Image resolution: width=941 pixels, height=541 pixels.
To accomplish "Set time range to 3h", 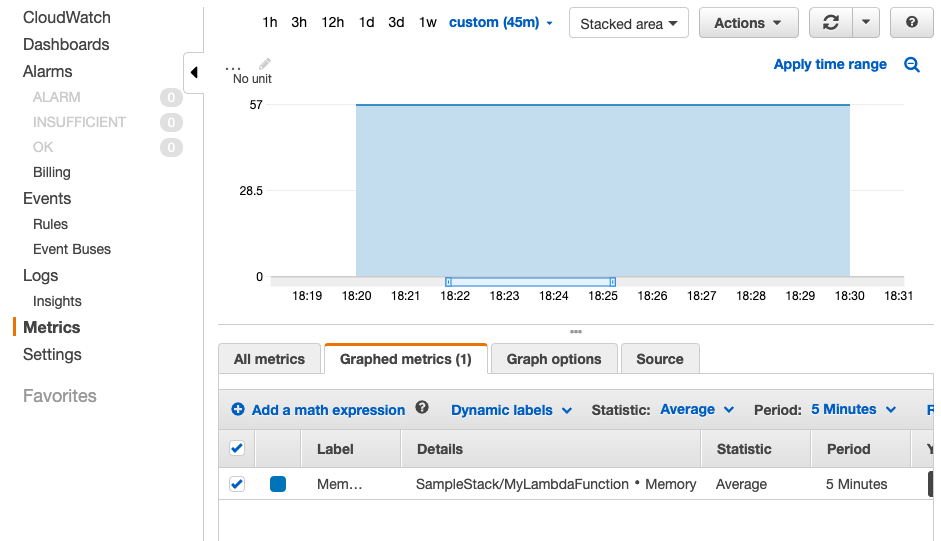I will point(299,23).
